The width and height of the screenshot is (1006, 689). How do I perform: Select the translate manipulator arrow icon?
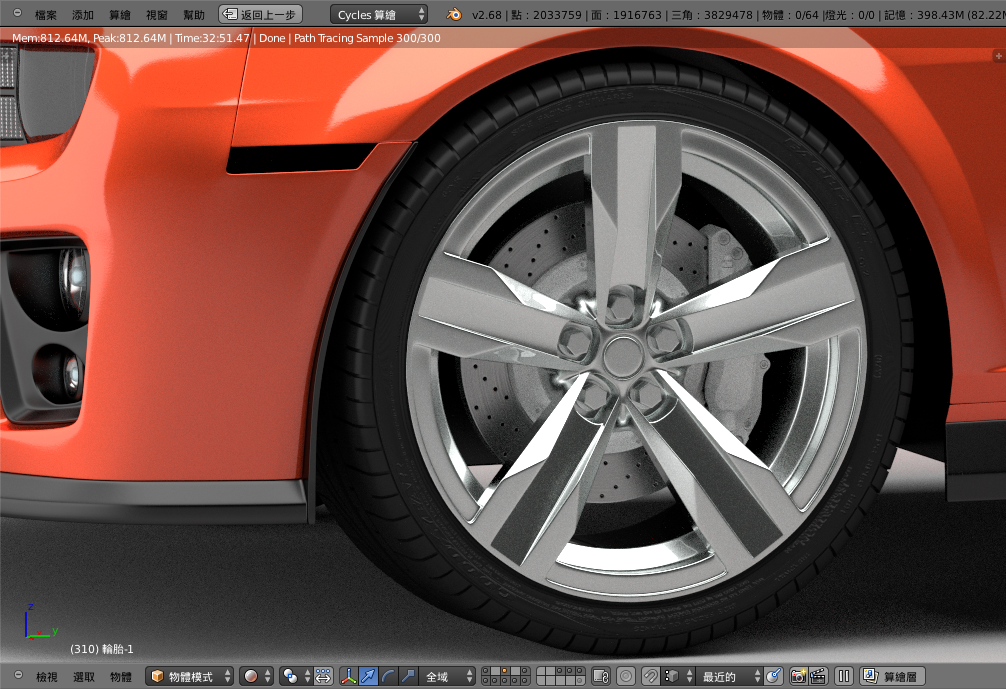(368, 677)
